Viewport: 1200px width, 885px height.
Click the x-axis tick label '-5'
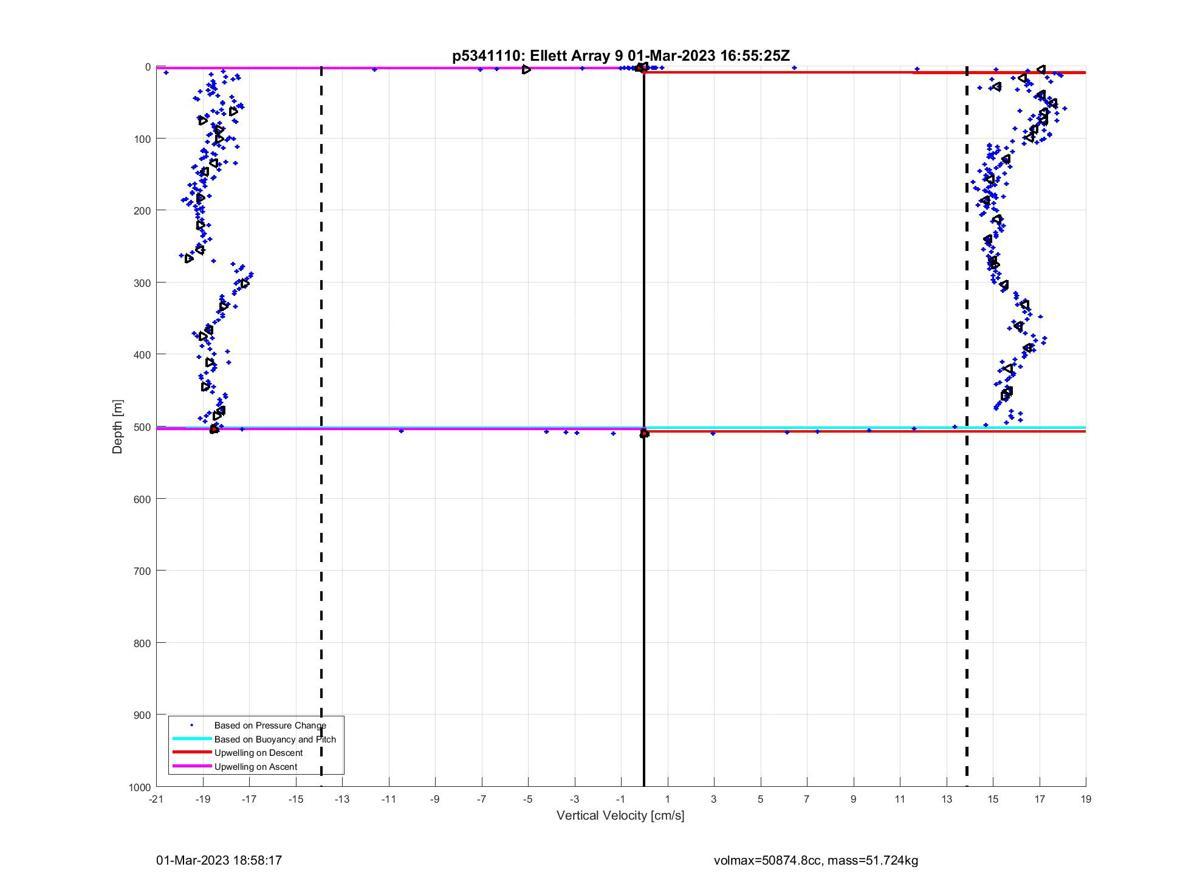pos(528,799)
